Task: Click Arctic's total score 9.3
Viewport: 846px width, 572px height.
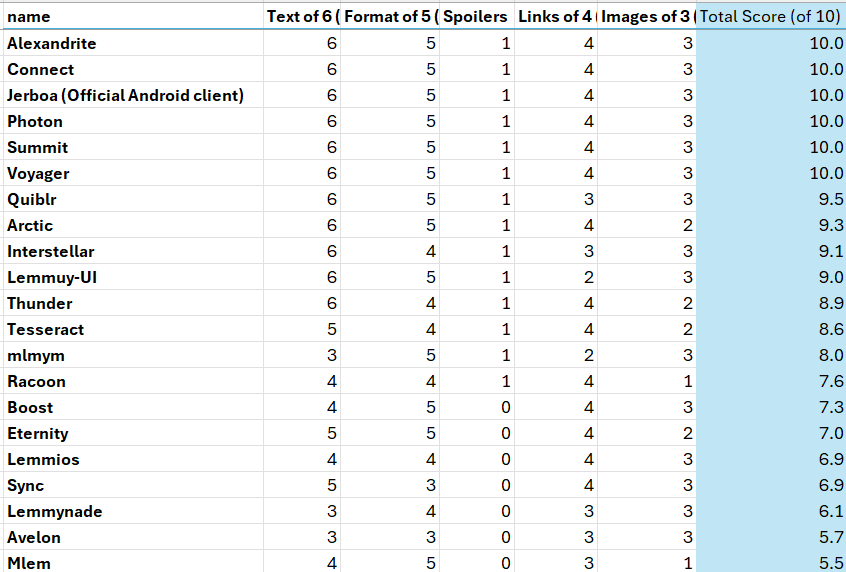Action: click(x=771, y=225)
